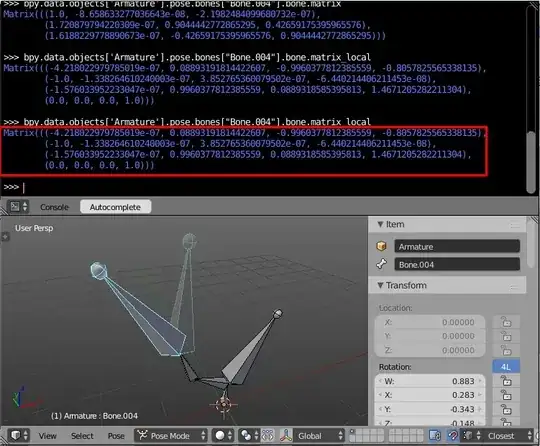The height and width of the screenshot is (446, 540).
Task: Click the properties panel vertical scrollbar
Action: pos(531,243)
